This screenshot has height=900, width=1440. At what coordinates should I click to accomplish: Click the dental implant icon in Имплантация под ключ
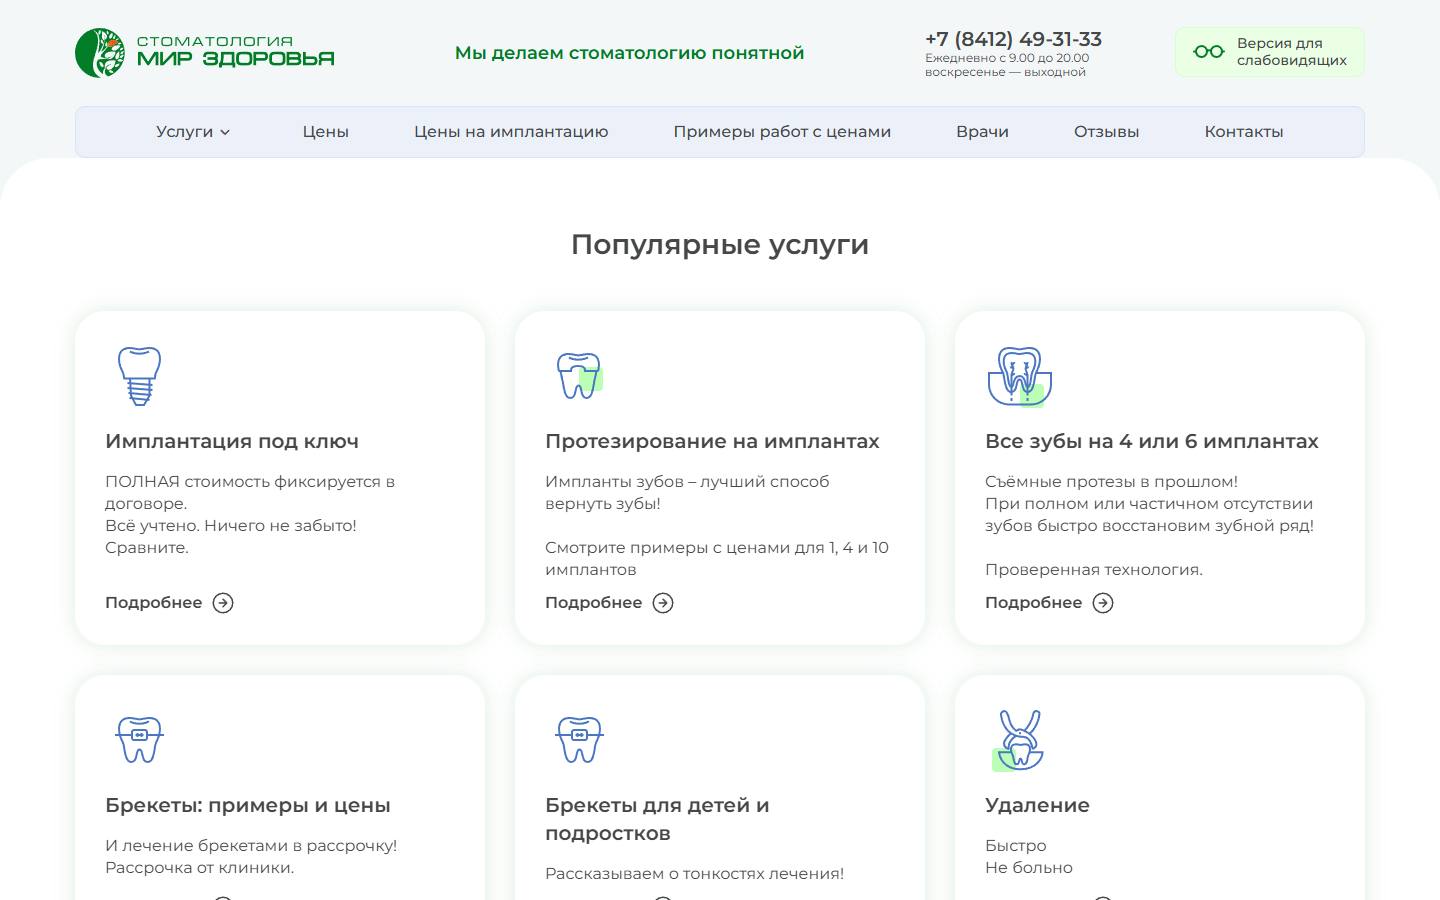tap(139, 375)
